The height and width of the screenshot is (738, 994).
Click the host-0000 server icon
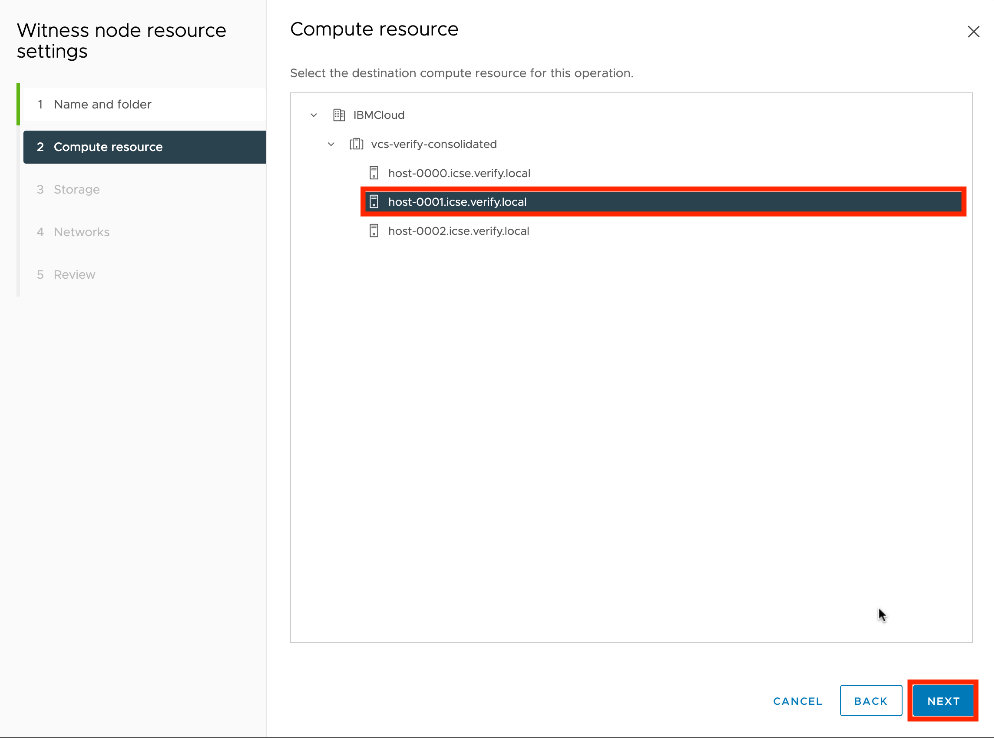tap(374, 173)
